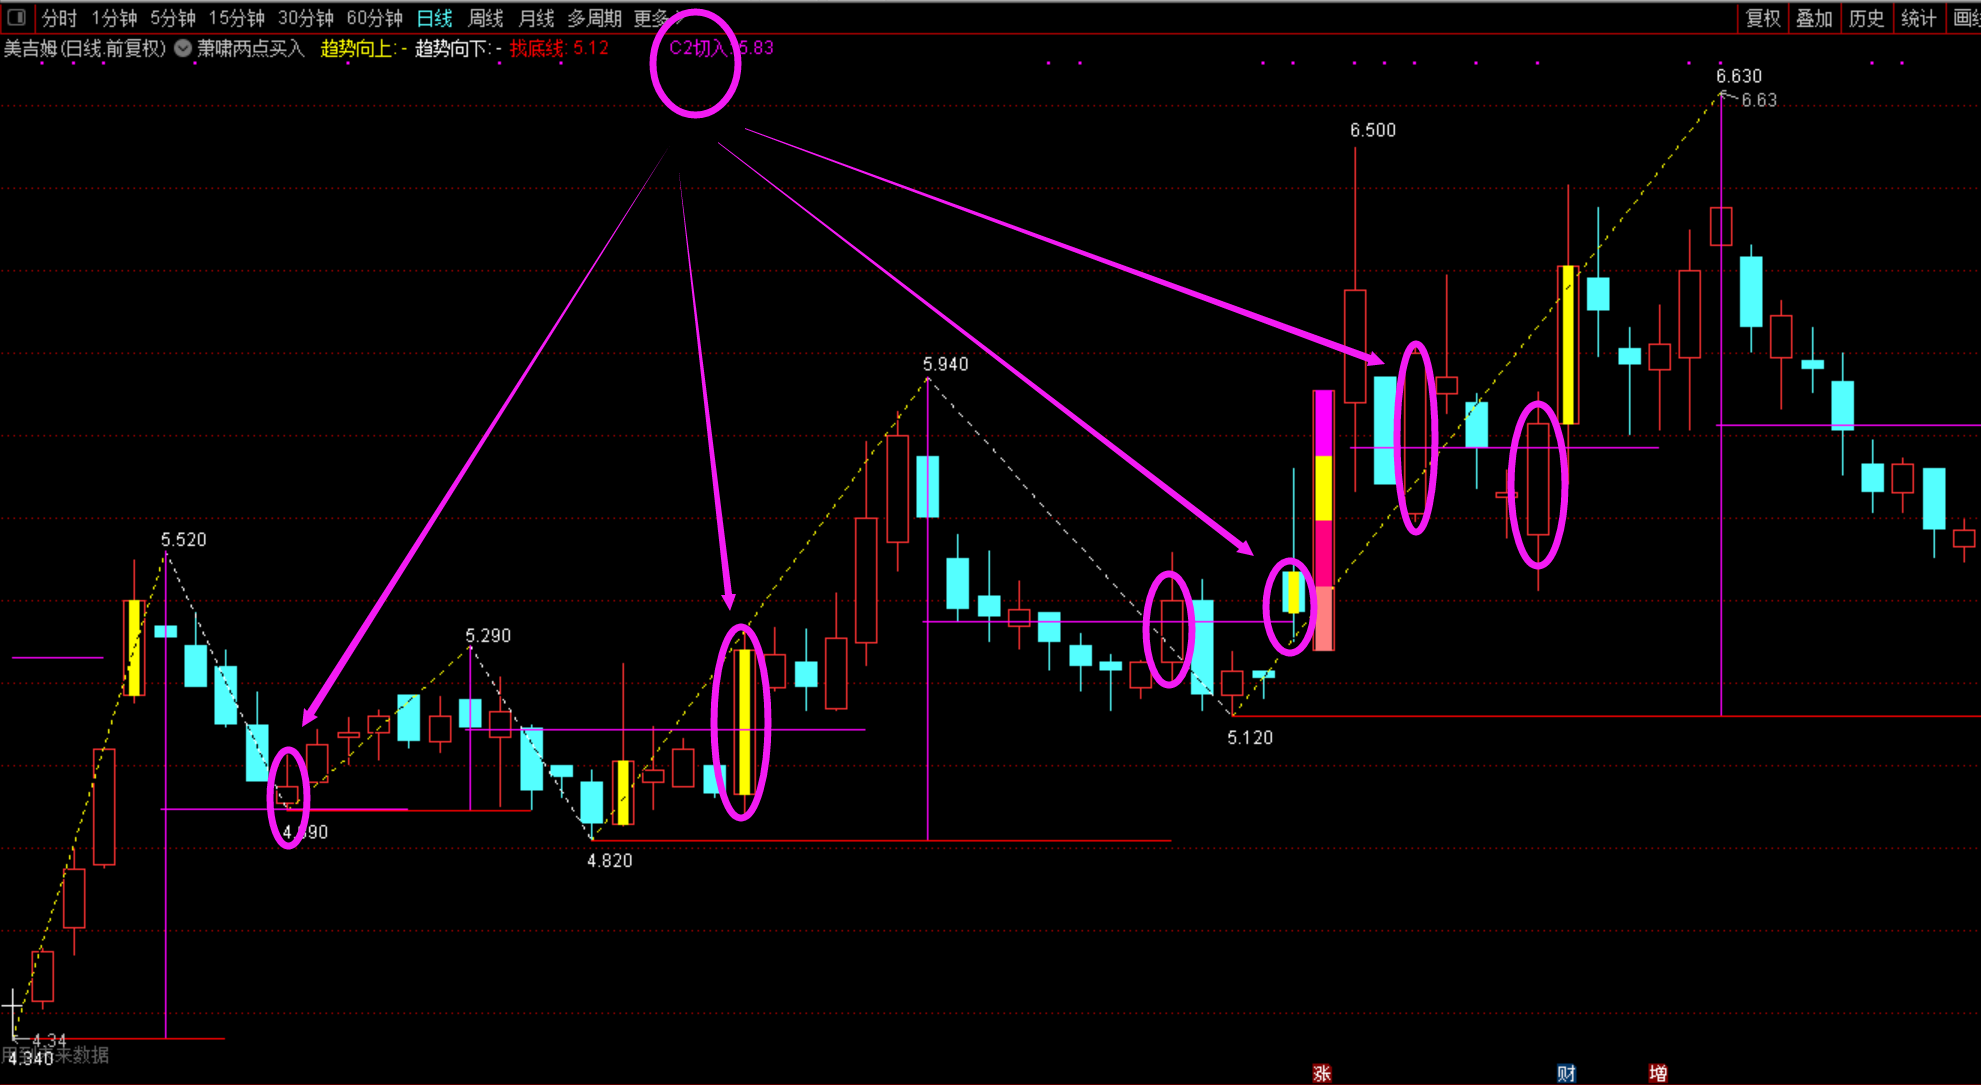
Task: Switch to the 分时 period tab
Action: coord(59,18)
